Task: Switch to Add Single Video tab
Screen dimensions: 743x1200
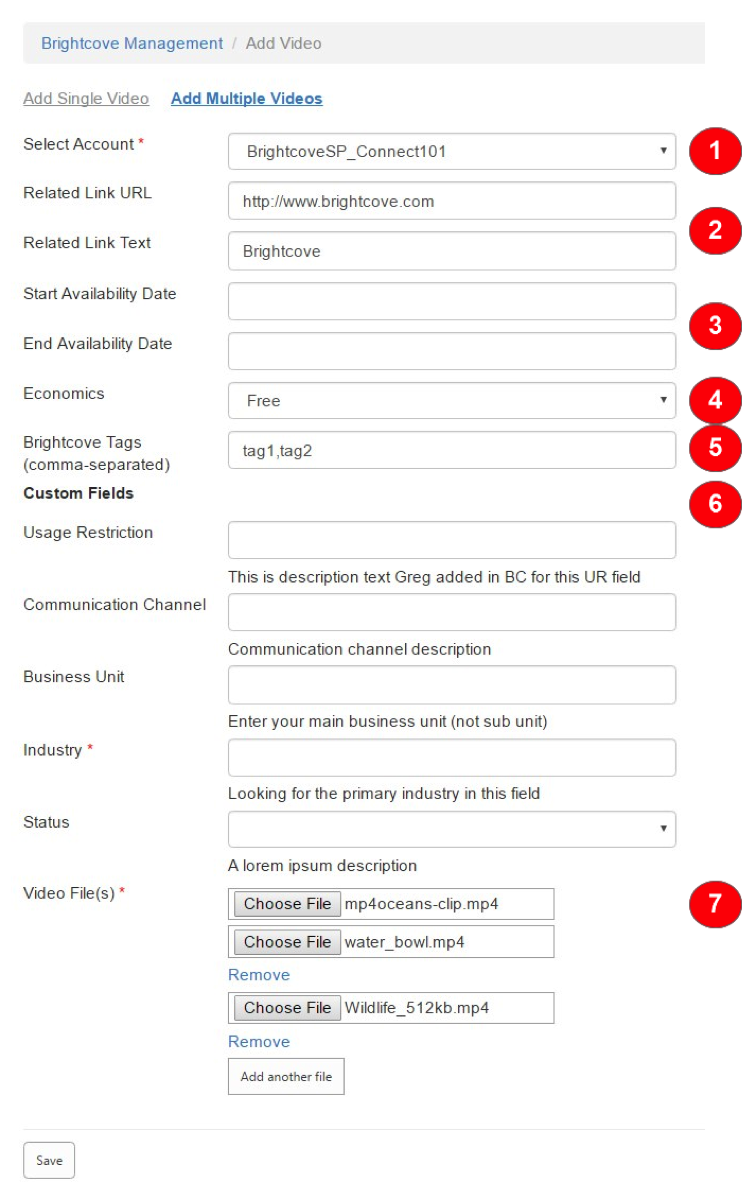Action: coord(86,98)
